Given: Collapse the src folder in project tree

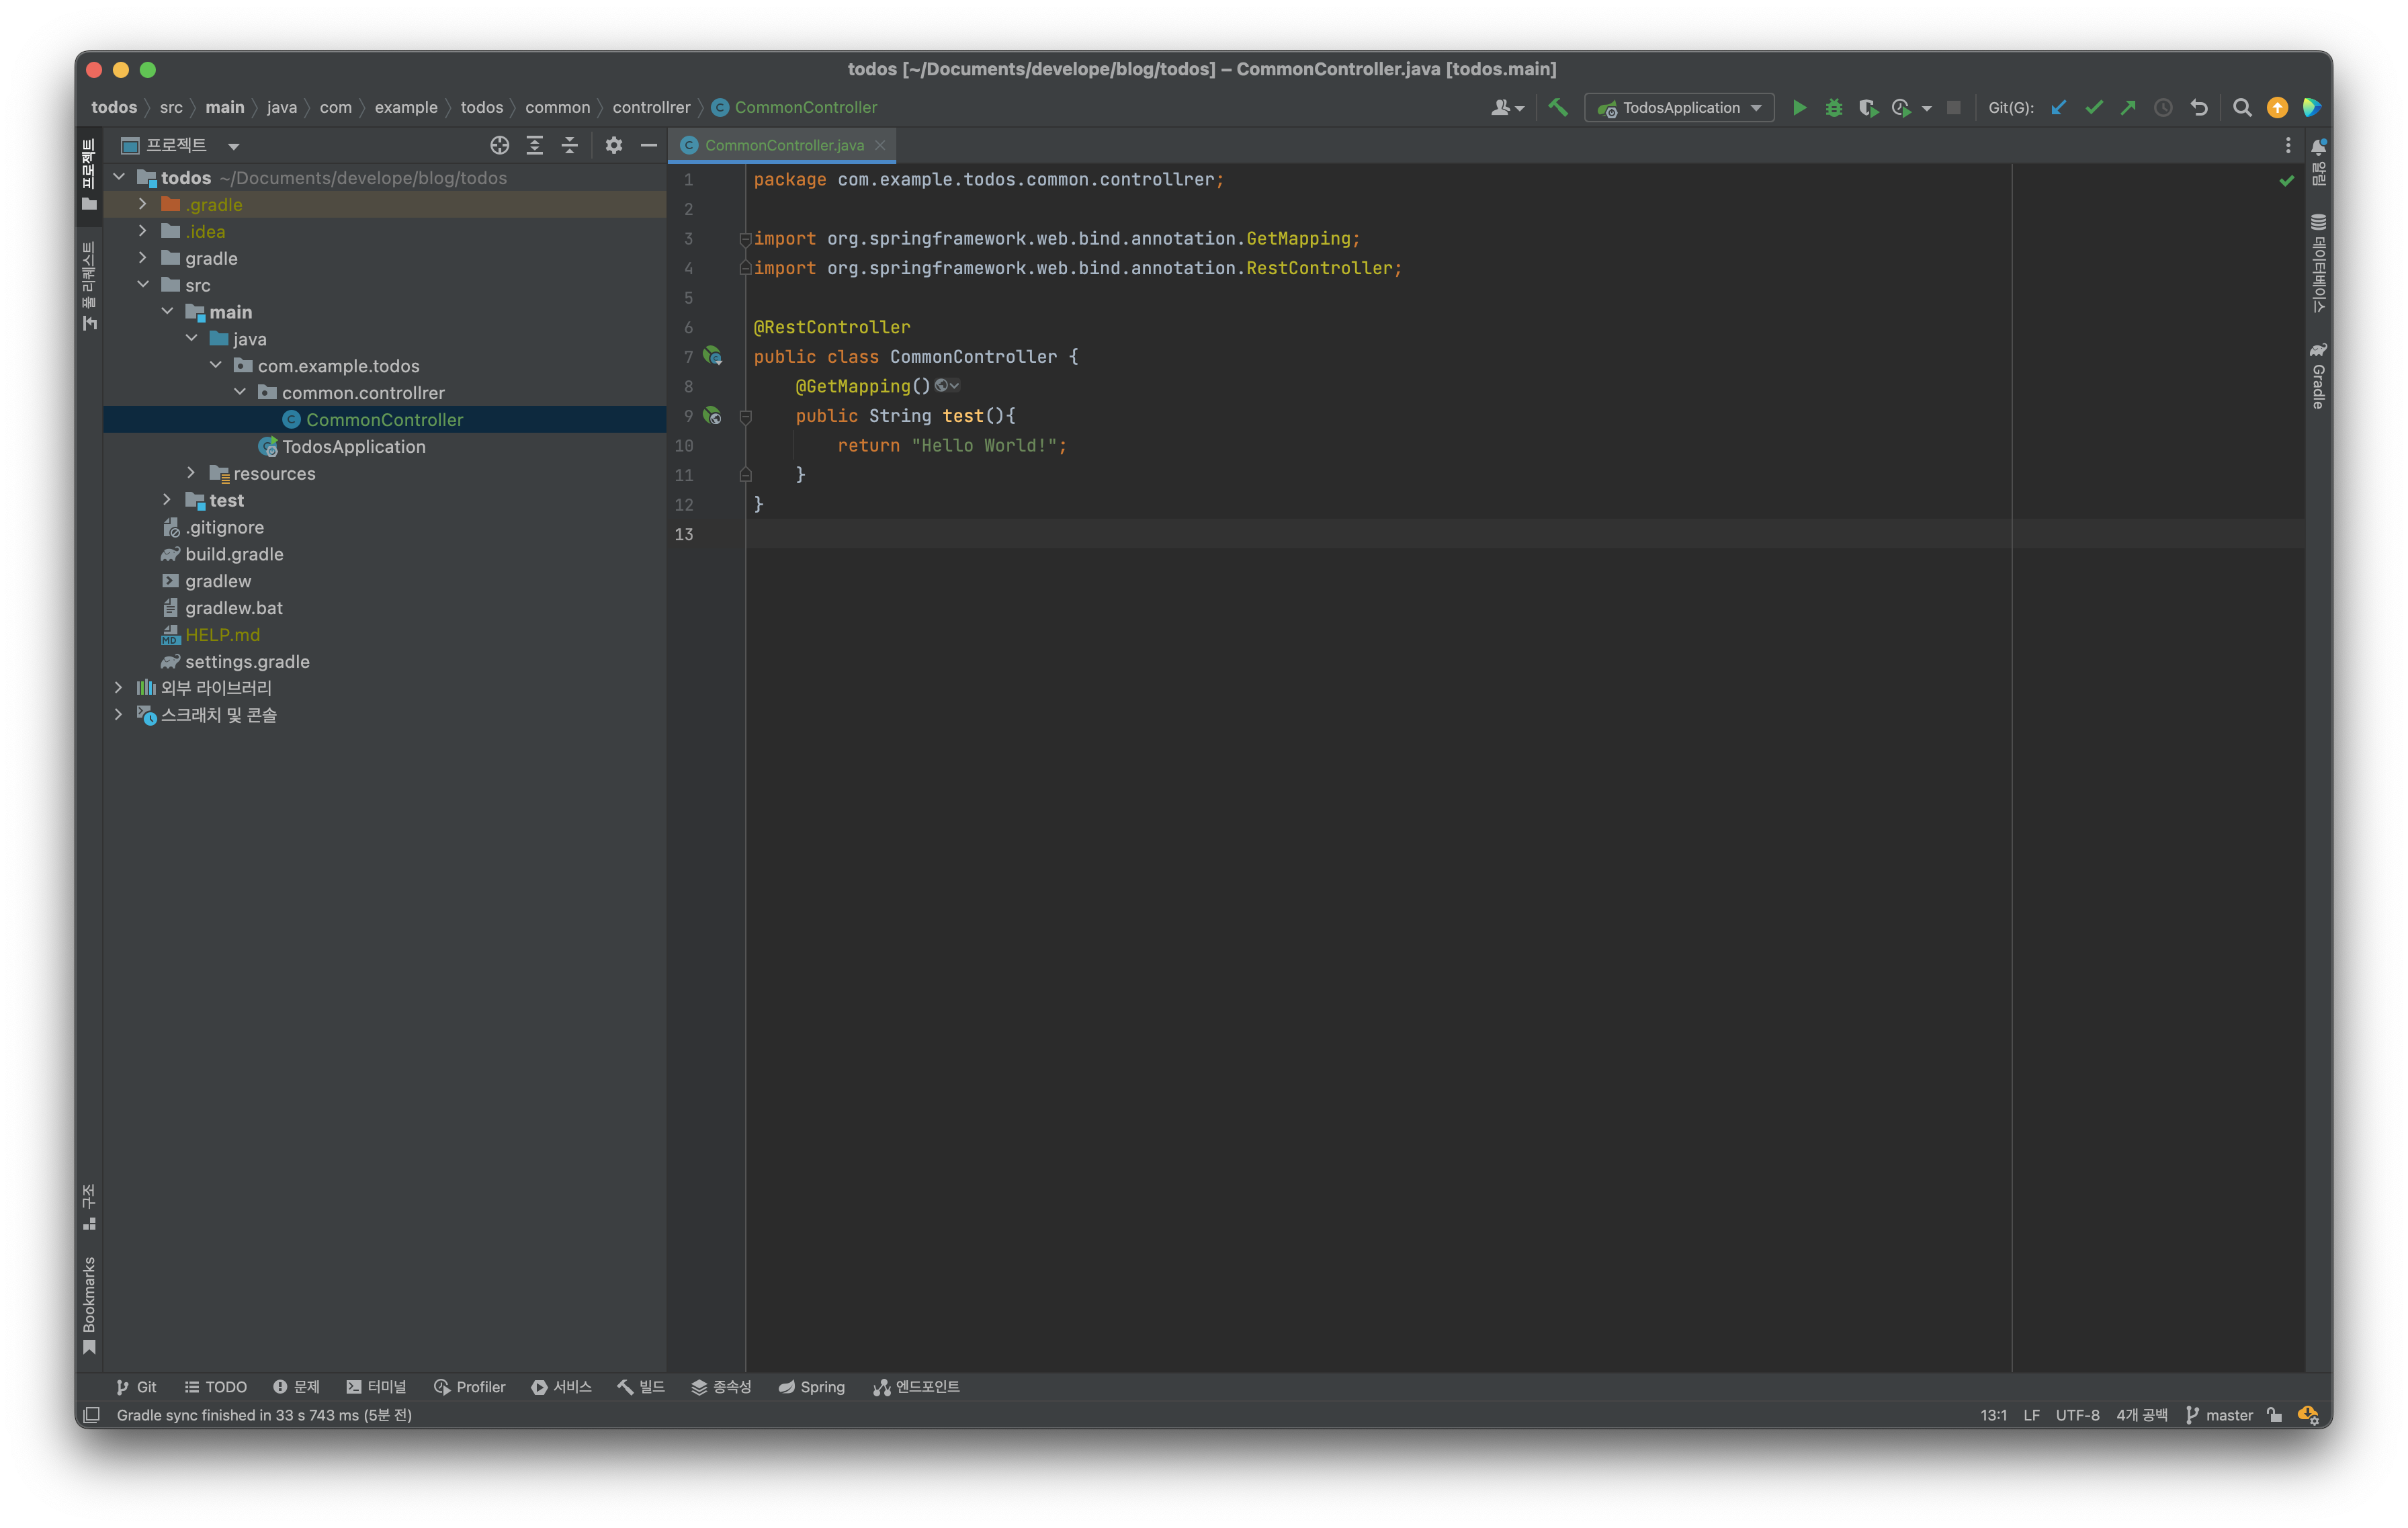Looking at the screenshot, I should coord(143,285).
